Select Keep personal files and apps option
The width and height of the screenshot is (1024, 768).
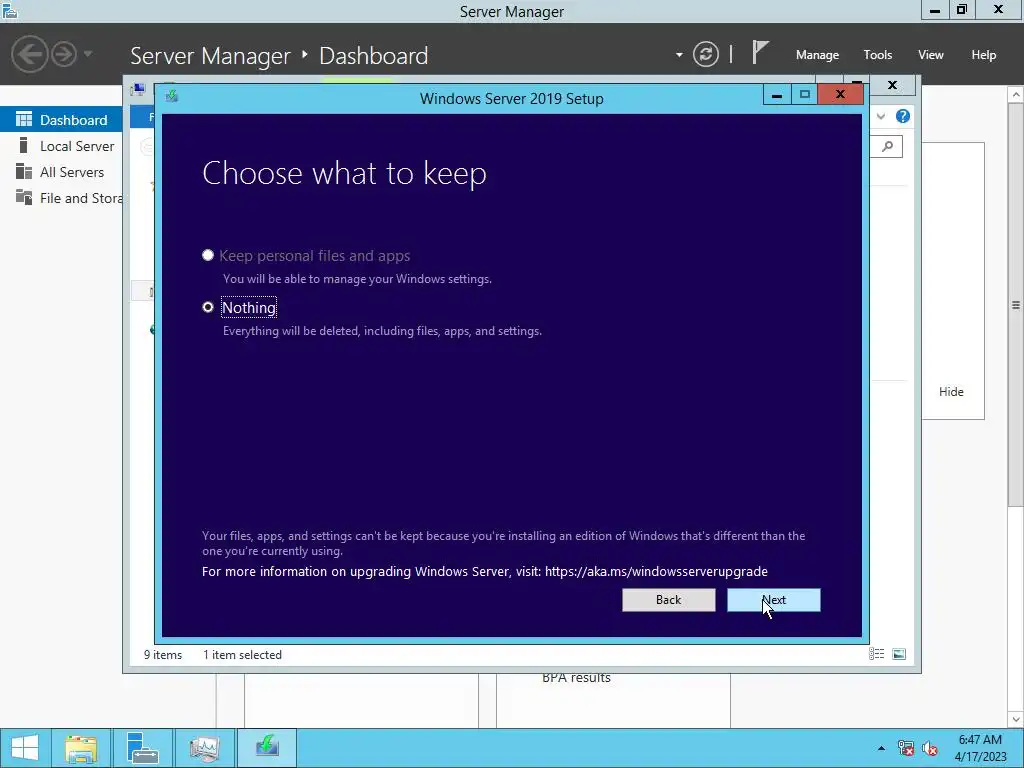[208, 255]
